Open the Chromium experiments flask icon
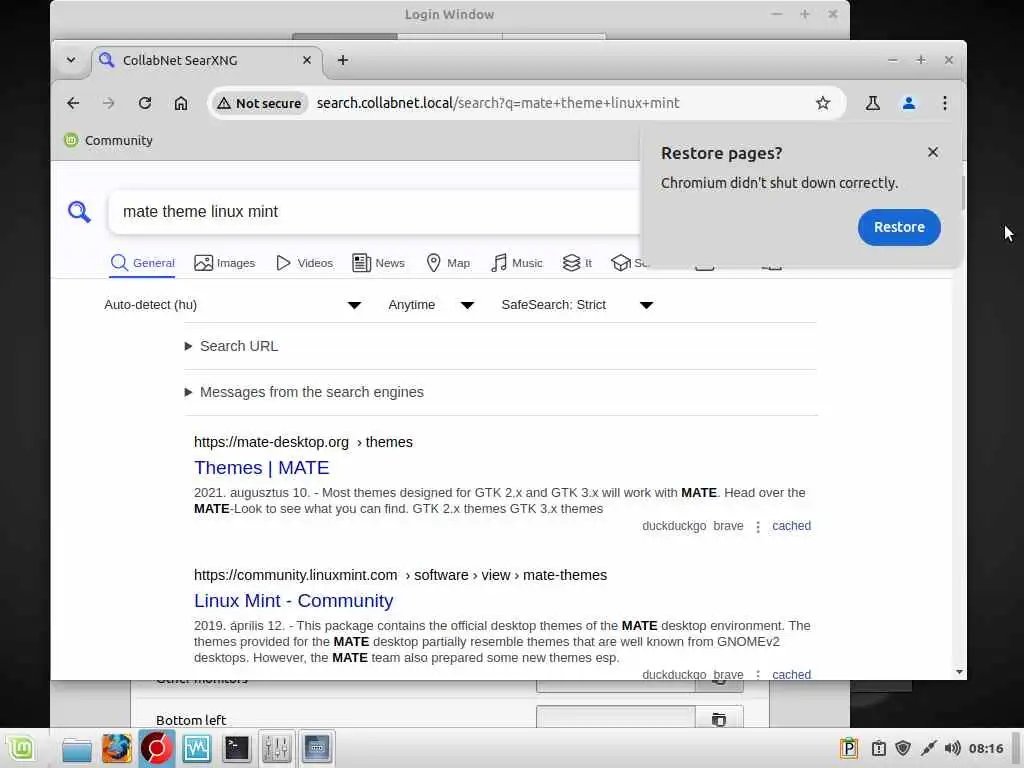Image resolution: width=1024 pixels, height=768 pixels. tap(872, 103)
